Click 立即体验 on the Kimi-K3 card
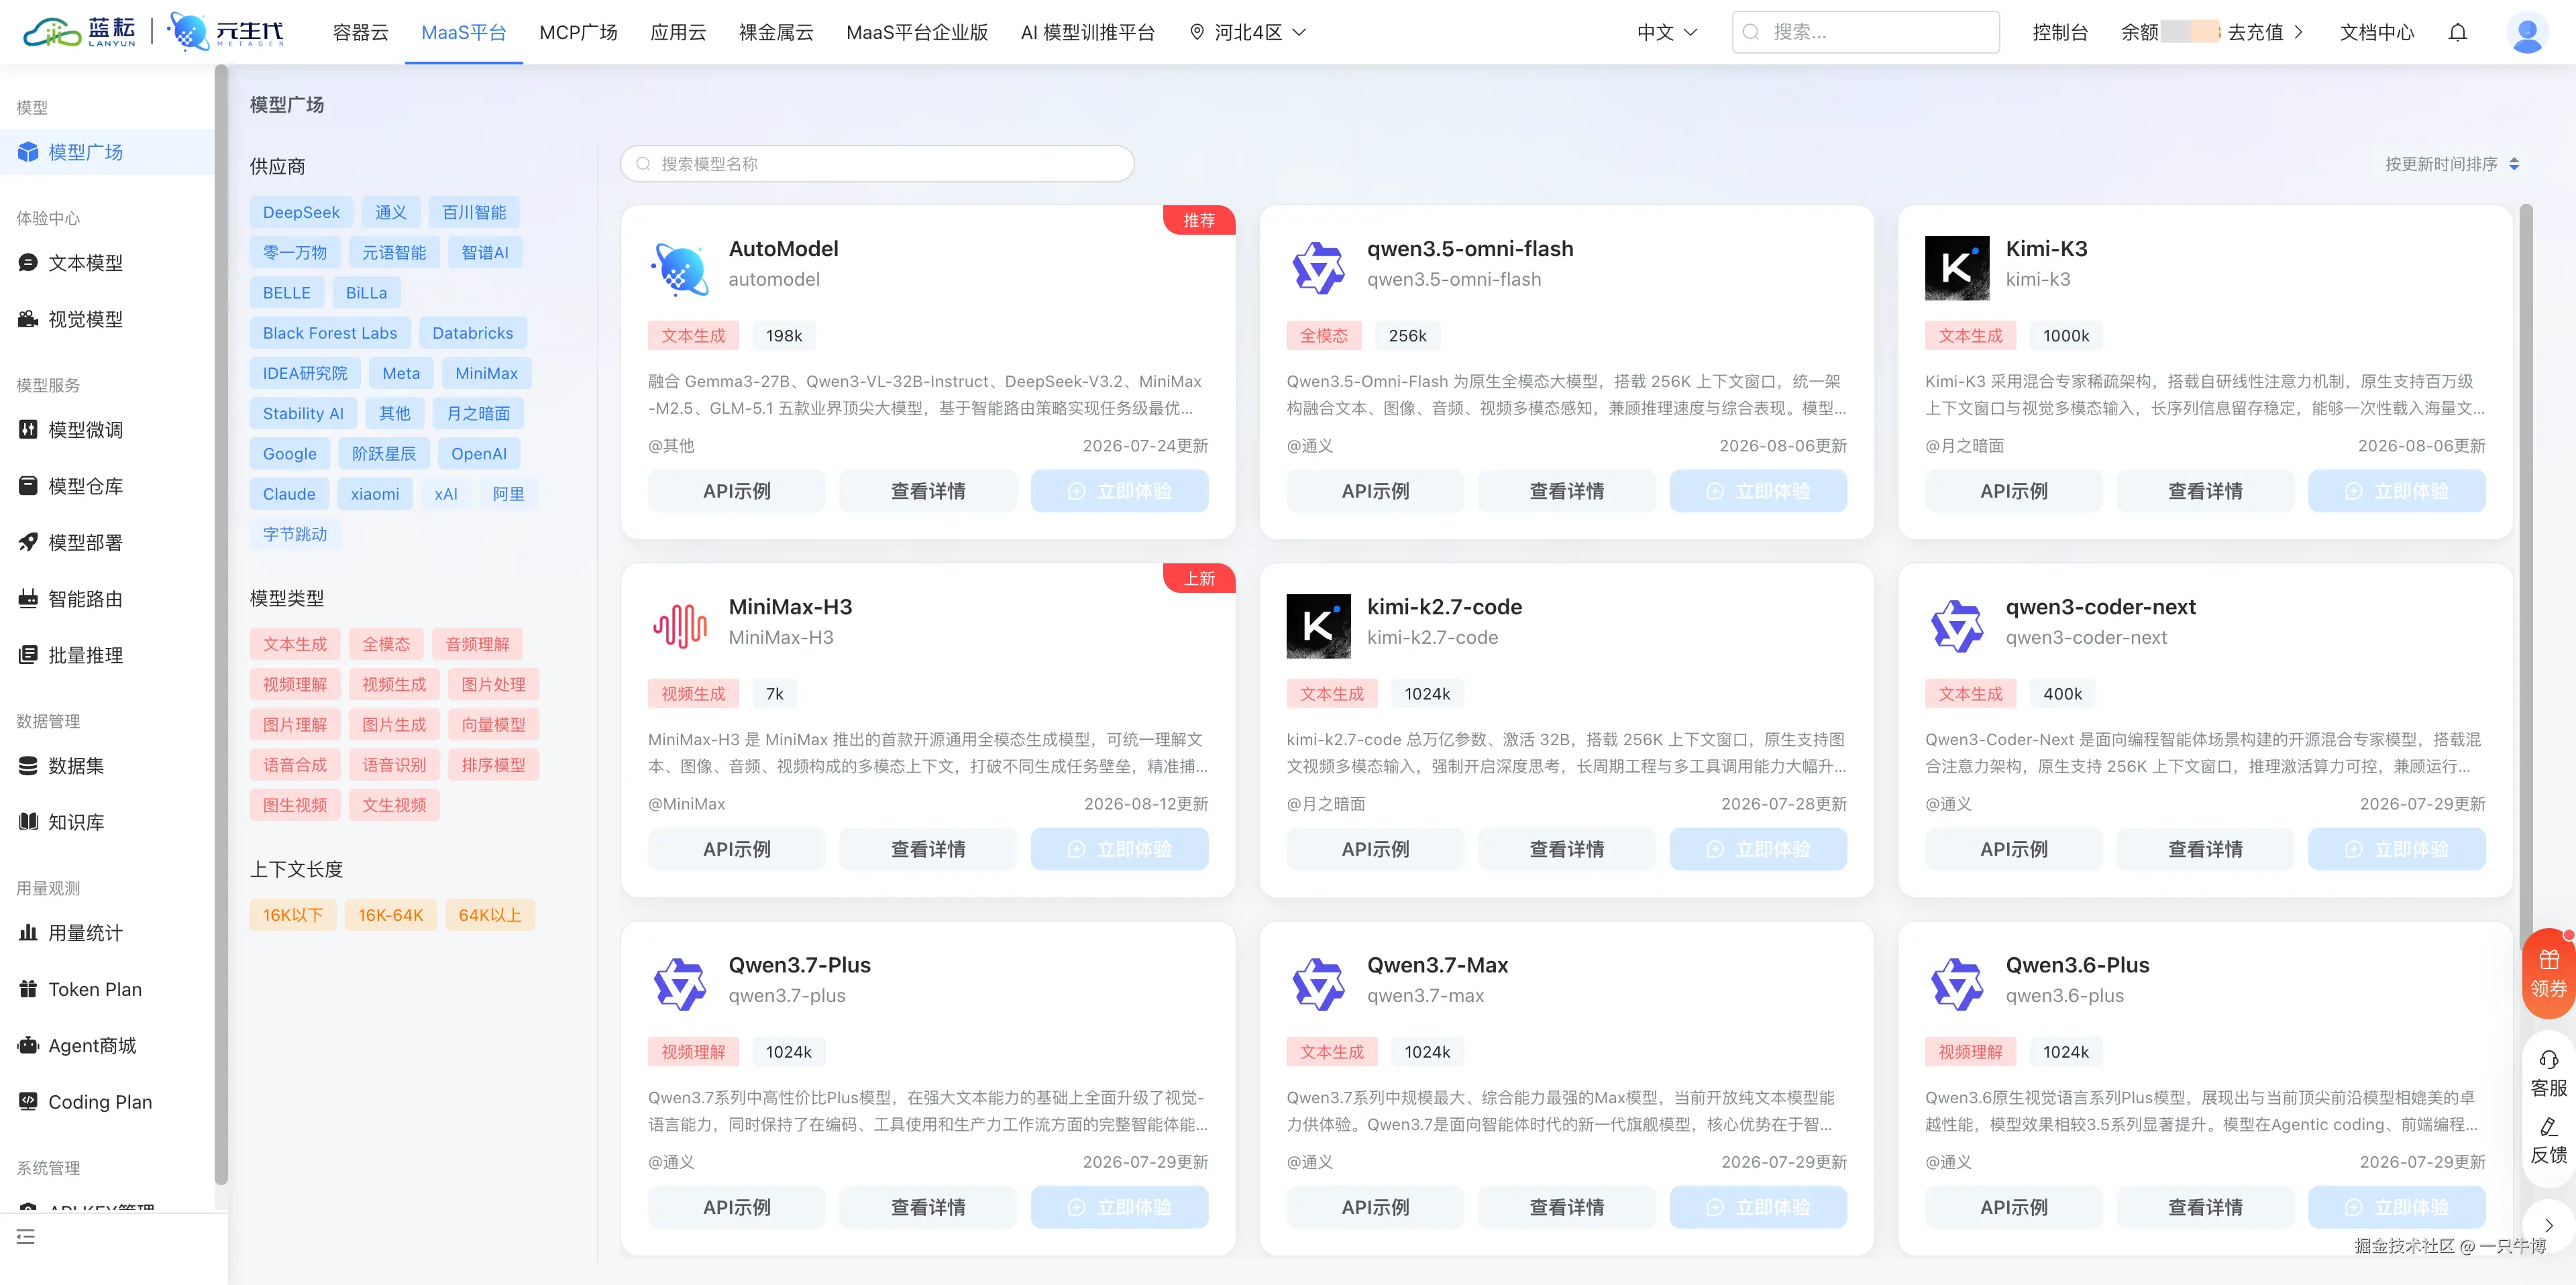This screenshot has width=2576, height=1285. 2397,491
